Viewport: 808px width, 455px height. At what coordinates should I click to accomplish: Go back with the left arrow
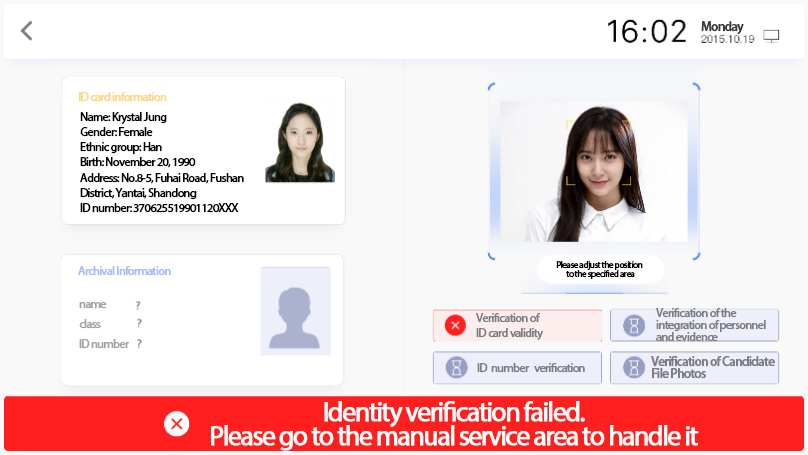tap(27, 31)
